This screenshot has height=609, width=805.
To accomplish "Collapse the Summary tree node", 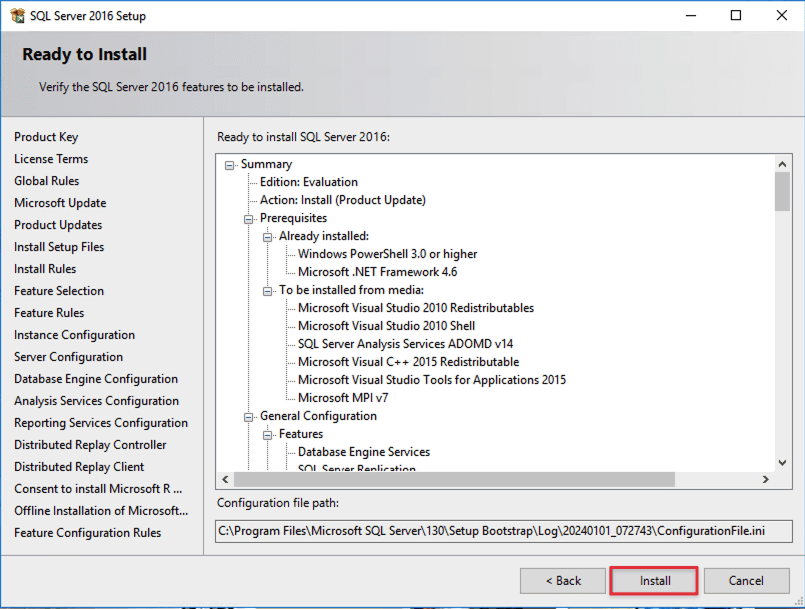I will pos(230,165).
